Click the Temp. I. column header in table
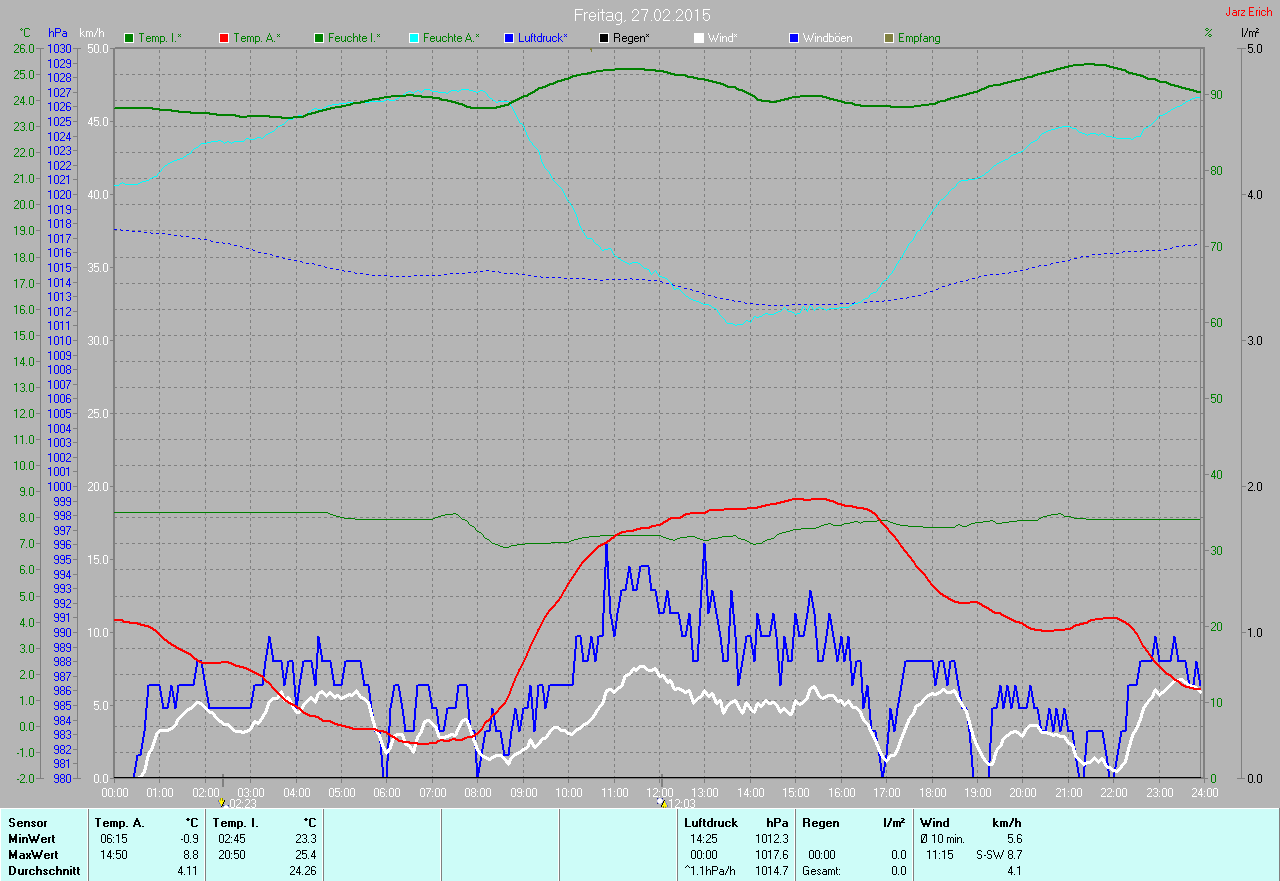This screenshot has width=1280, height=881. click(x=235, y=823)
